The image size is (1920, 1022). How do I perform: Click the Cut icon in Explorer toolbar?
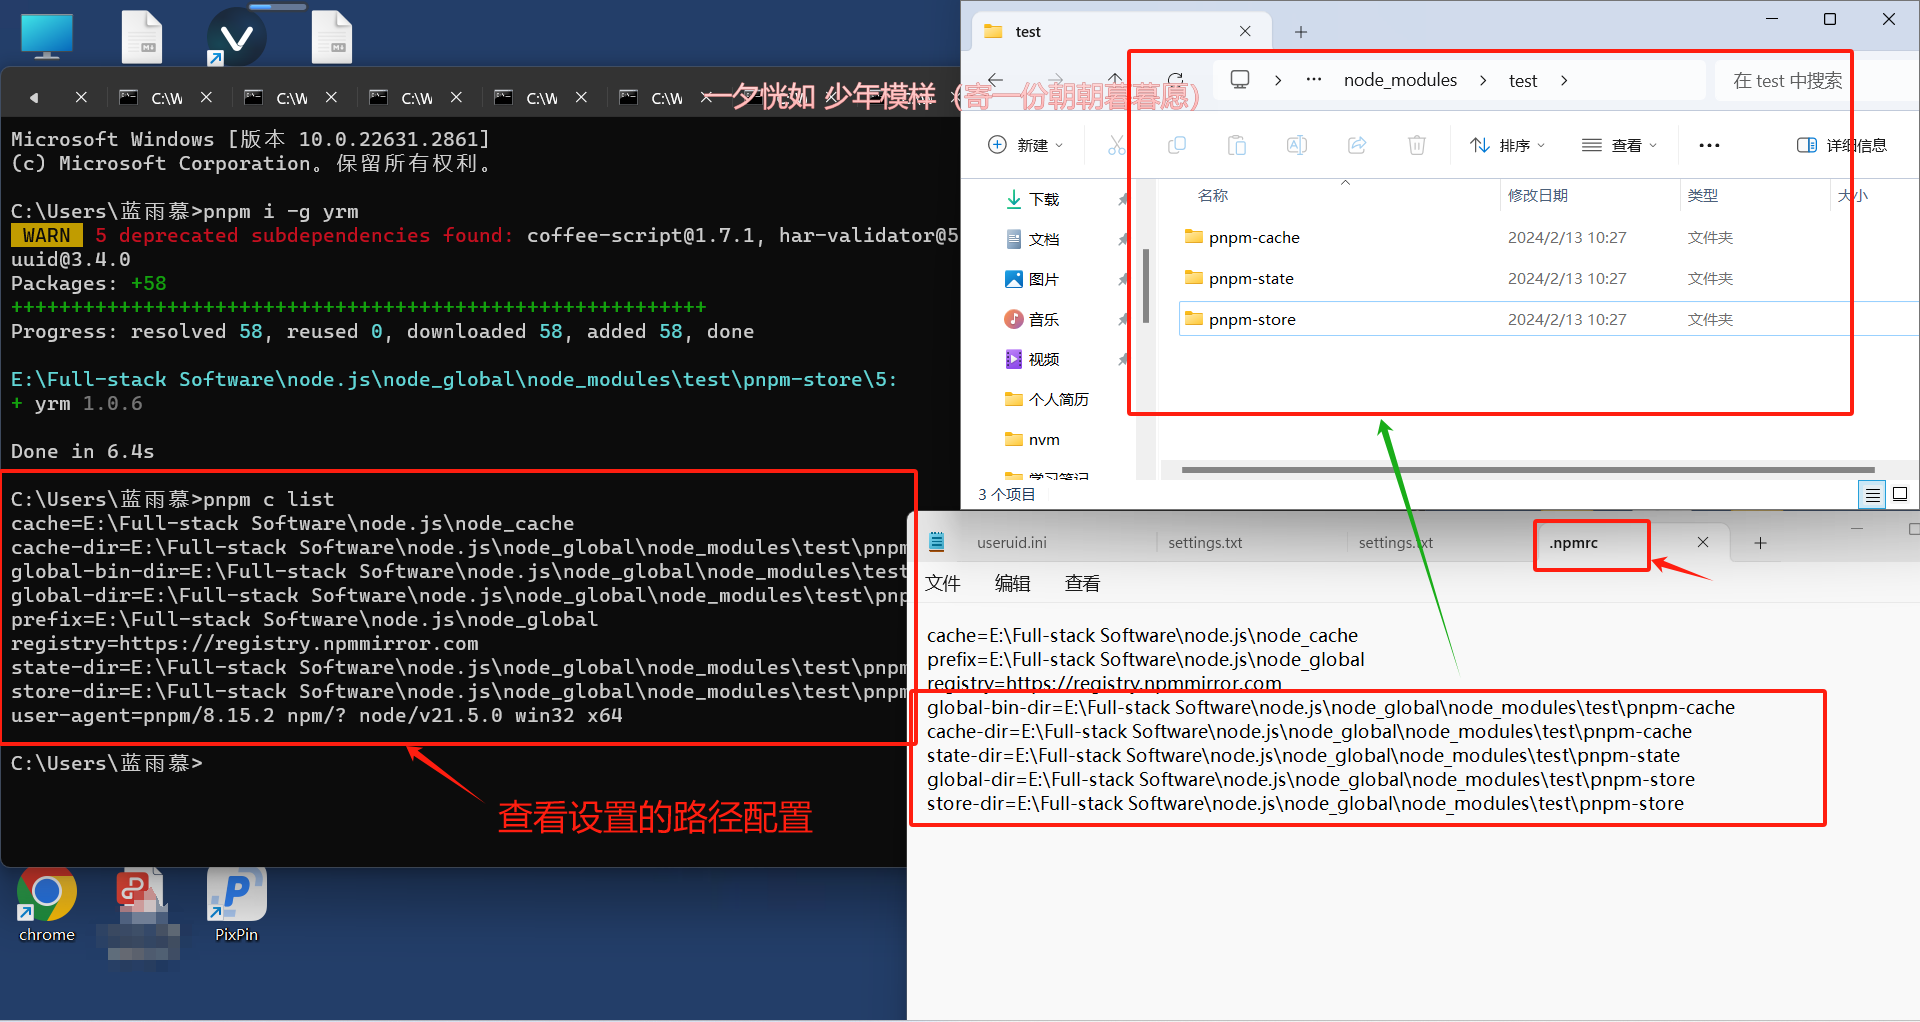click(1116, 145)
